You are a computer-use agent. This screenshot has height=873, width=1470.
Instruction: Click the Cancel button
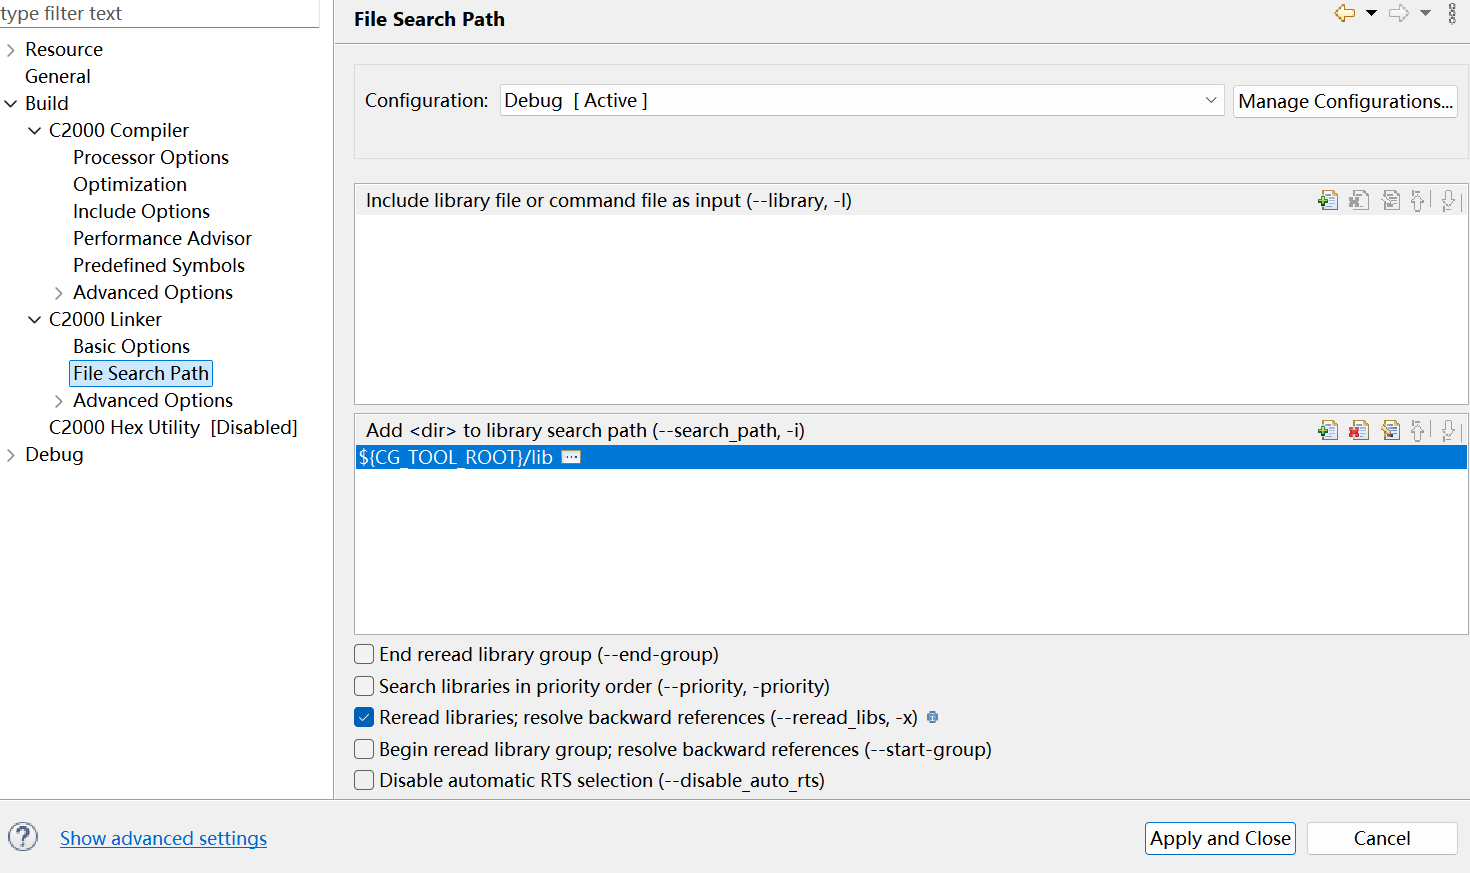point(1382,838)
